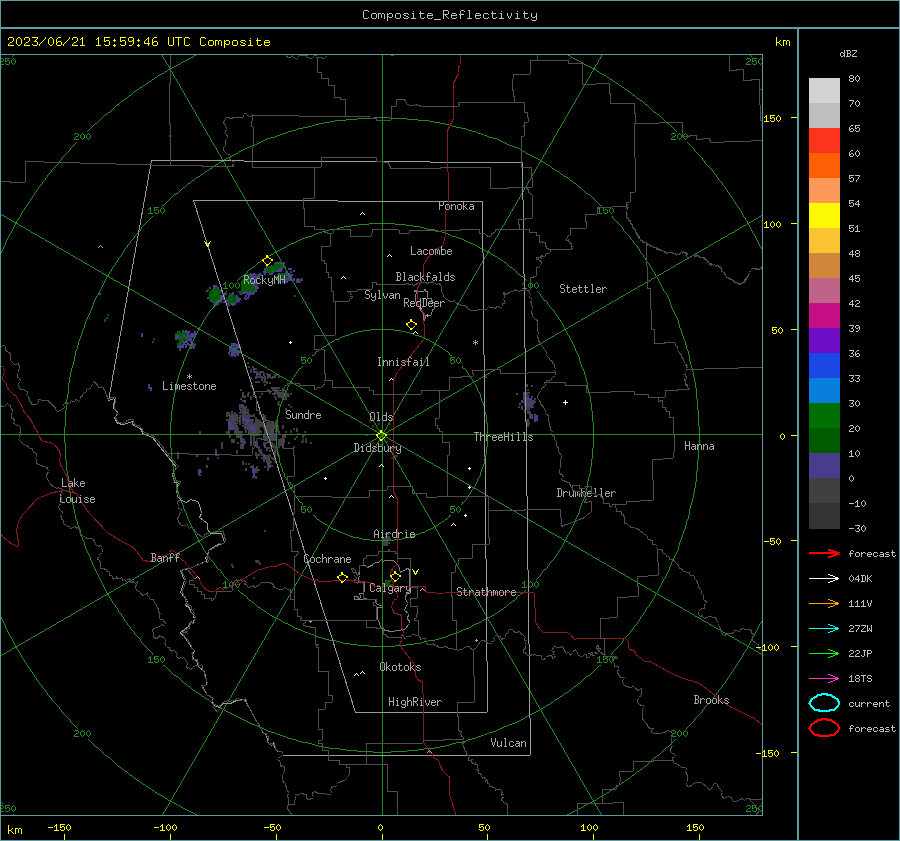Click the ThreeHills label
The width and height of the screenshot is (900, 841).
tap(503, 437)
